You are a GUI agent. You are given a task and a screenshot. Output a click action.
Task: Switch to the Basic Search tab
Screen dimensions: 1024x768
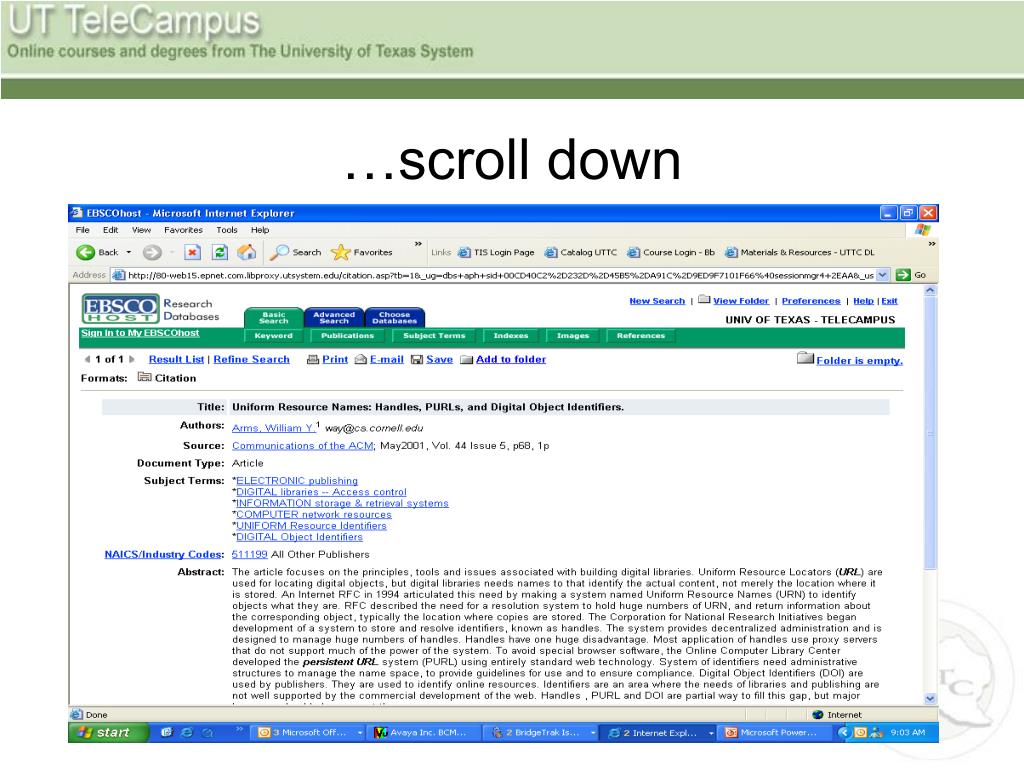pyautogui.click(x=273, y=317)
